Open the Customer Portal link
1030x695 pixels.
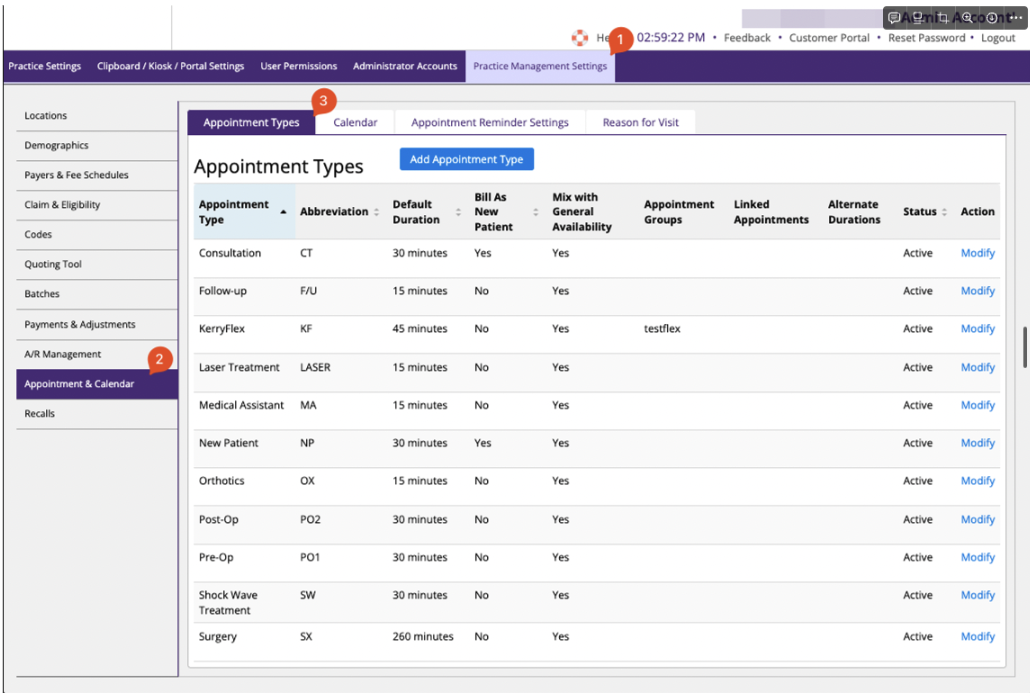pyautogui.click(x=829, y=38)
